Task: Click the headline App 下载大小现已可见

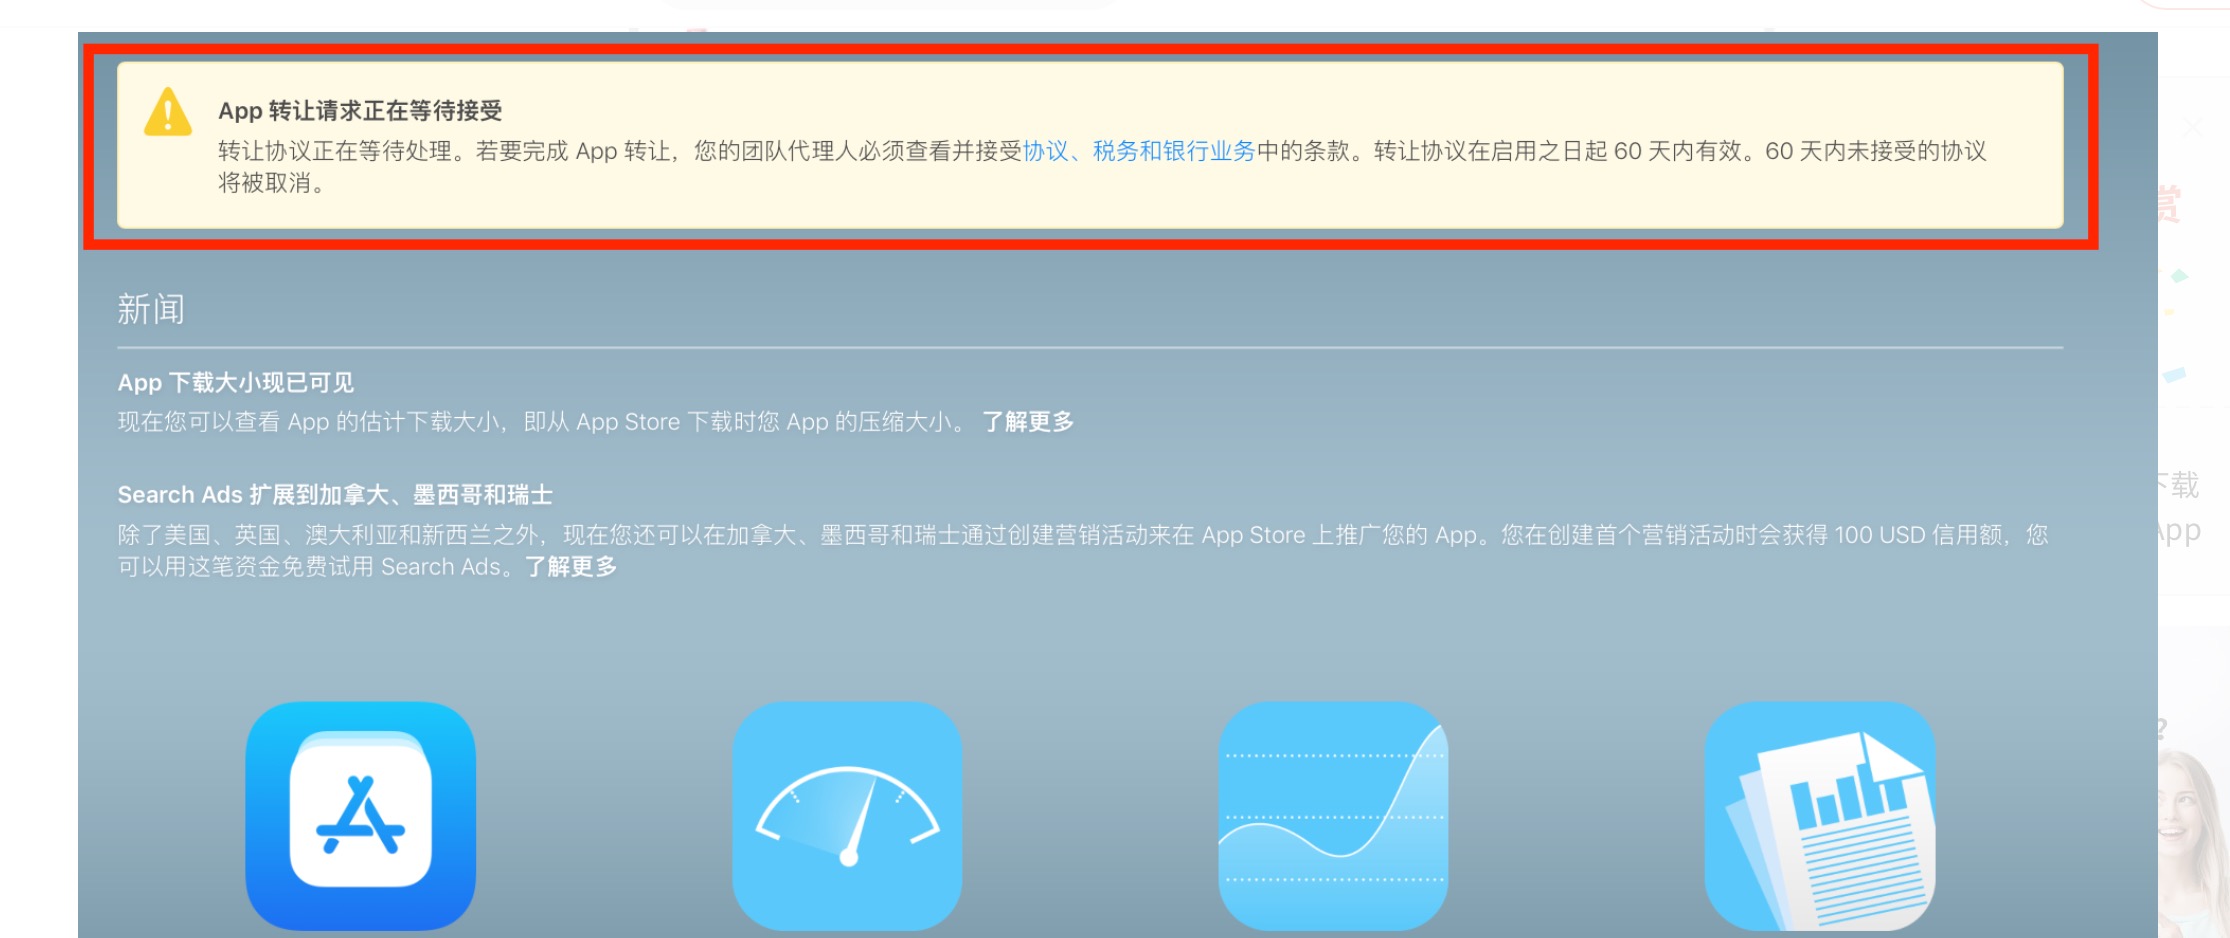Action: pos(236,383)
